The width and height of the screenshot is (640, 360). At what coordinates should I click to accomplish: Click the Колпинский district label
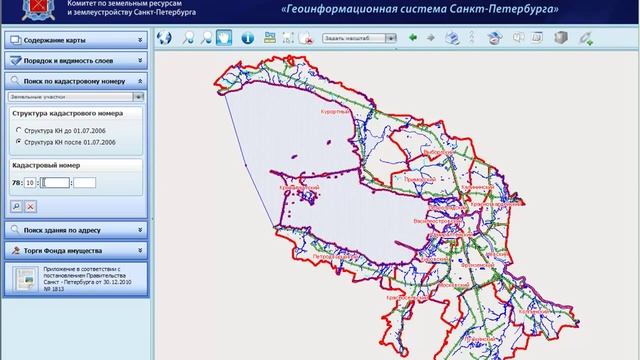point(534,312)
